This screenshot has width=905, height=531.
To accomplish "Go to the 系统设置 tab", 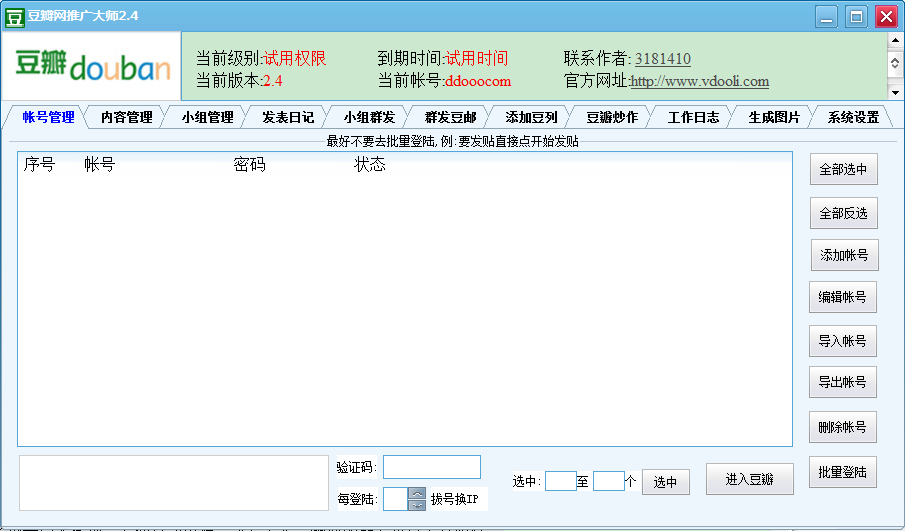I will 853,117.
